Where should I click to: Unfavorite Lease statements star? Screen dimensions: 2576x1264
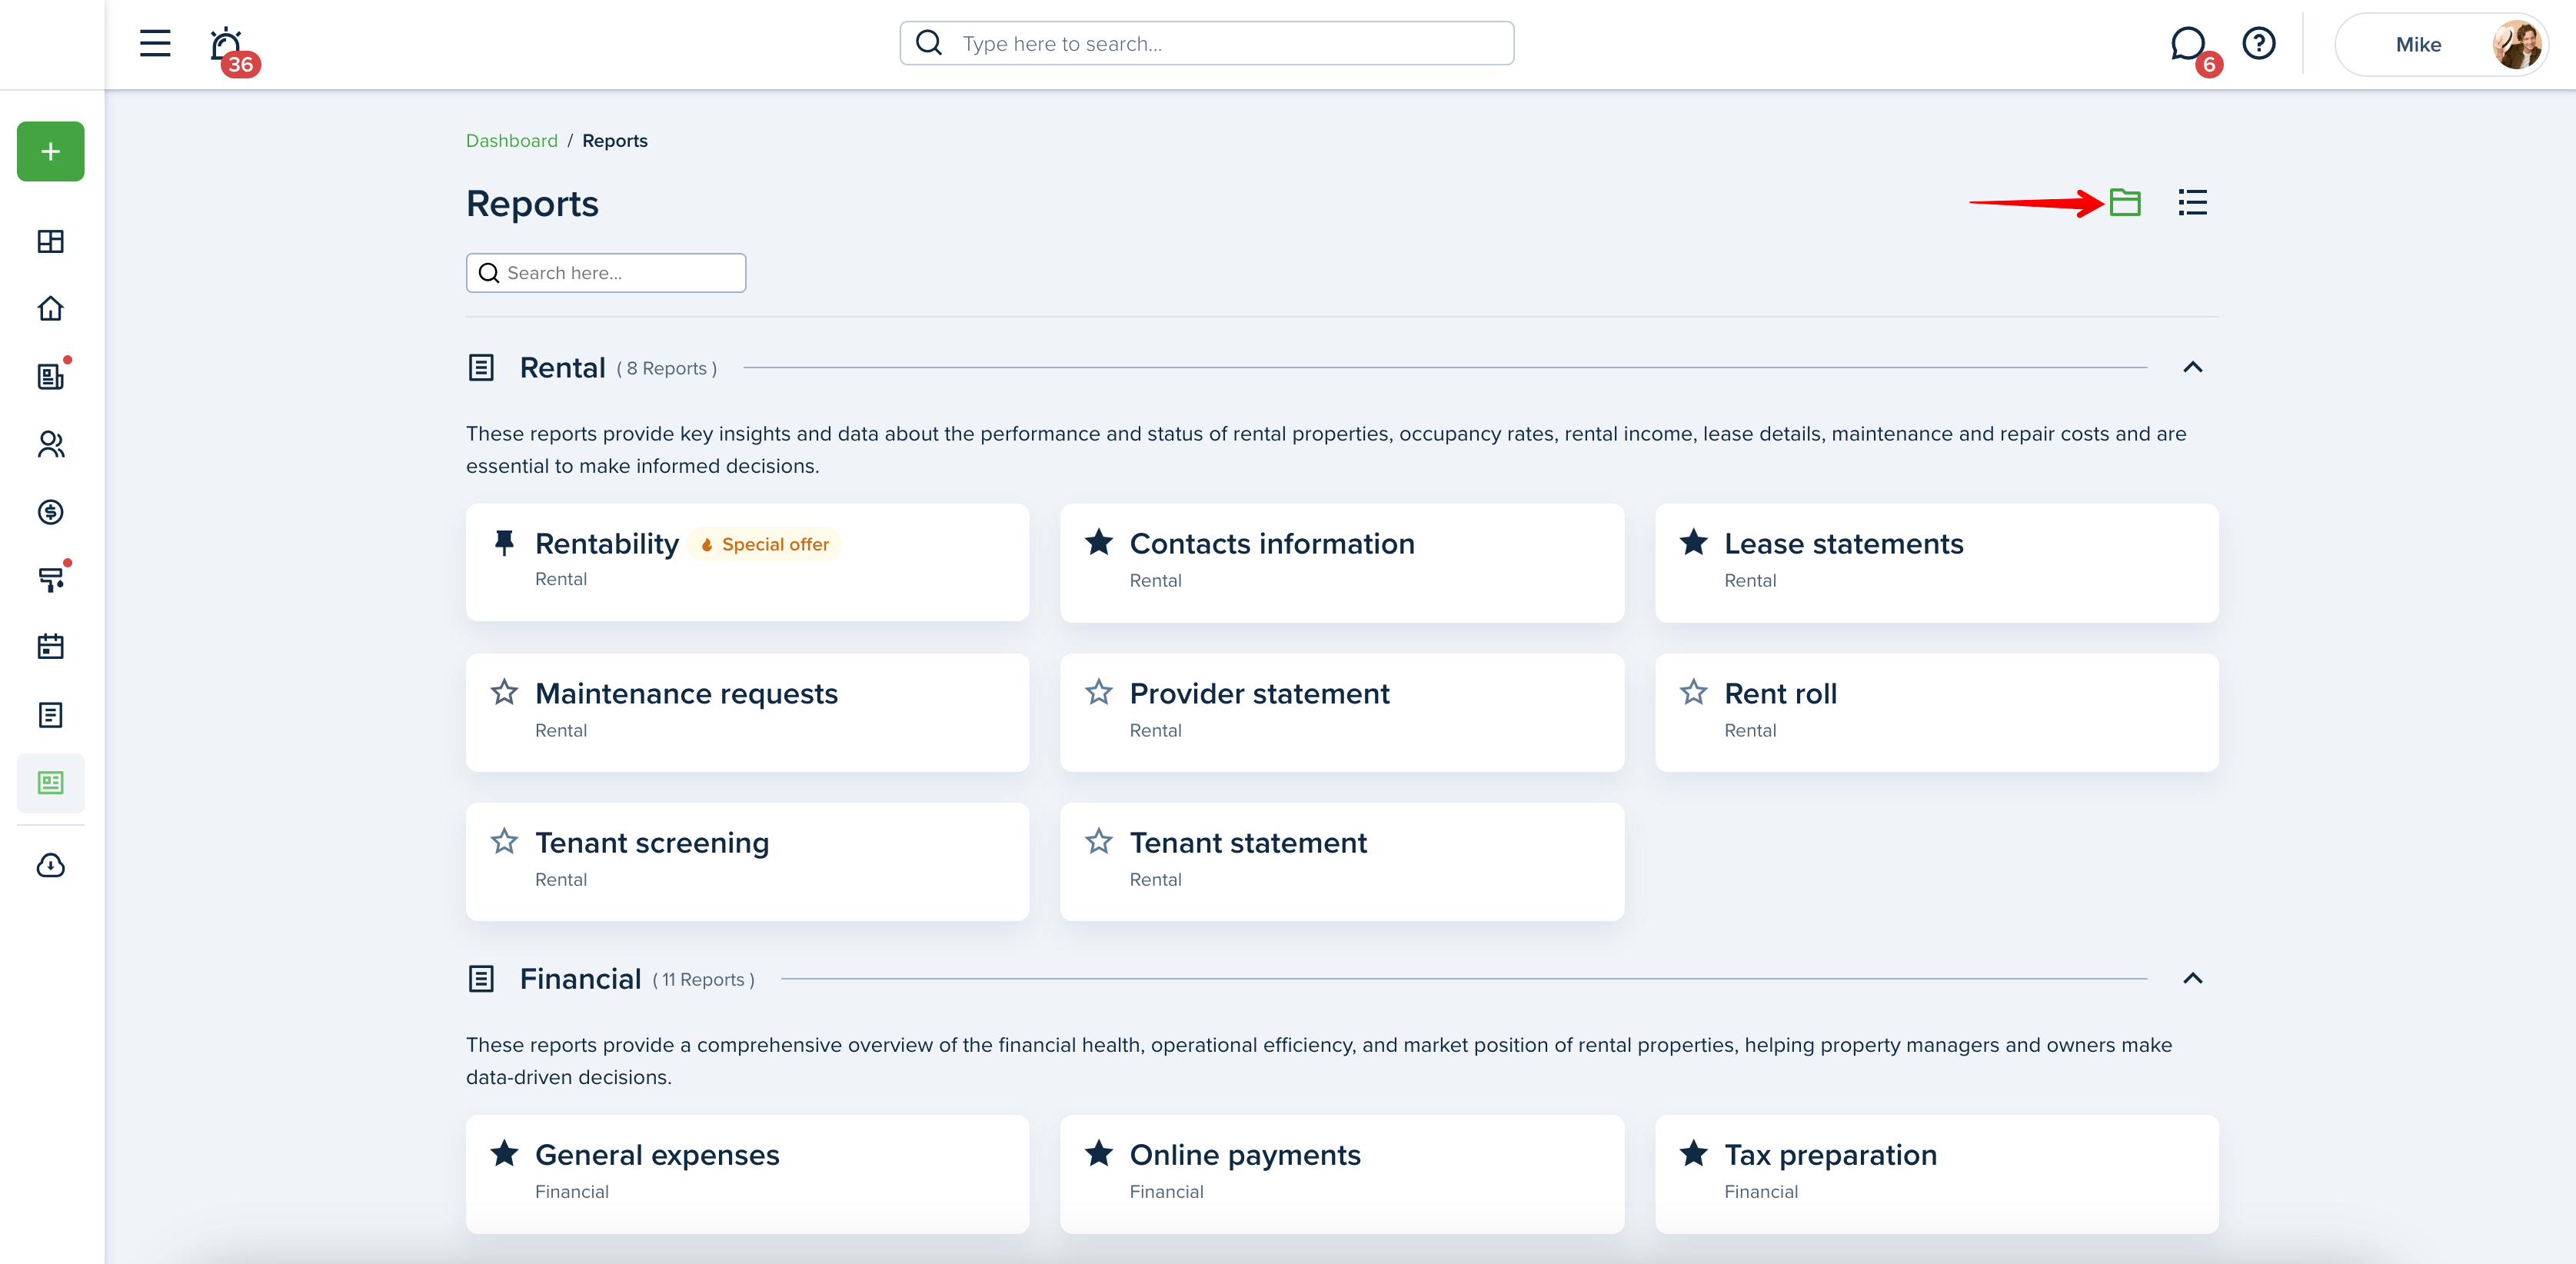(1694, 542)
